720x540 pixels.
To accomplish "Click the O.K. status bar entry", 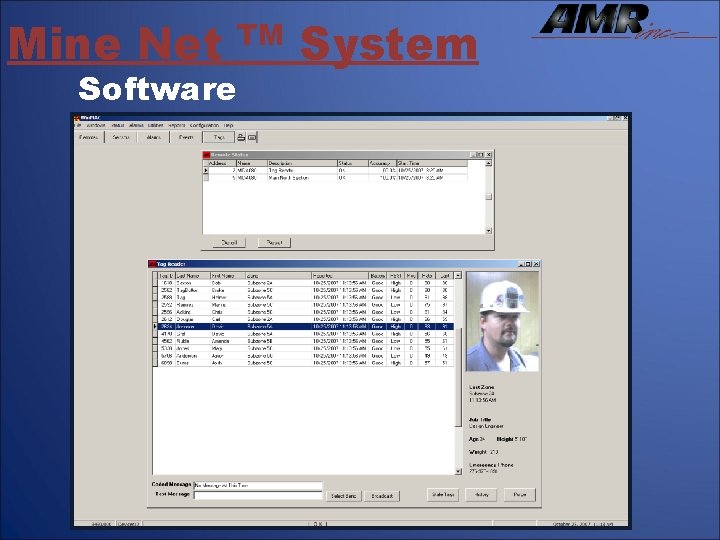I will (319, 523).
